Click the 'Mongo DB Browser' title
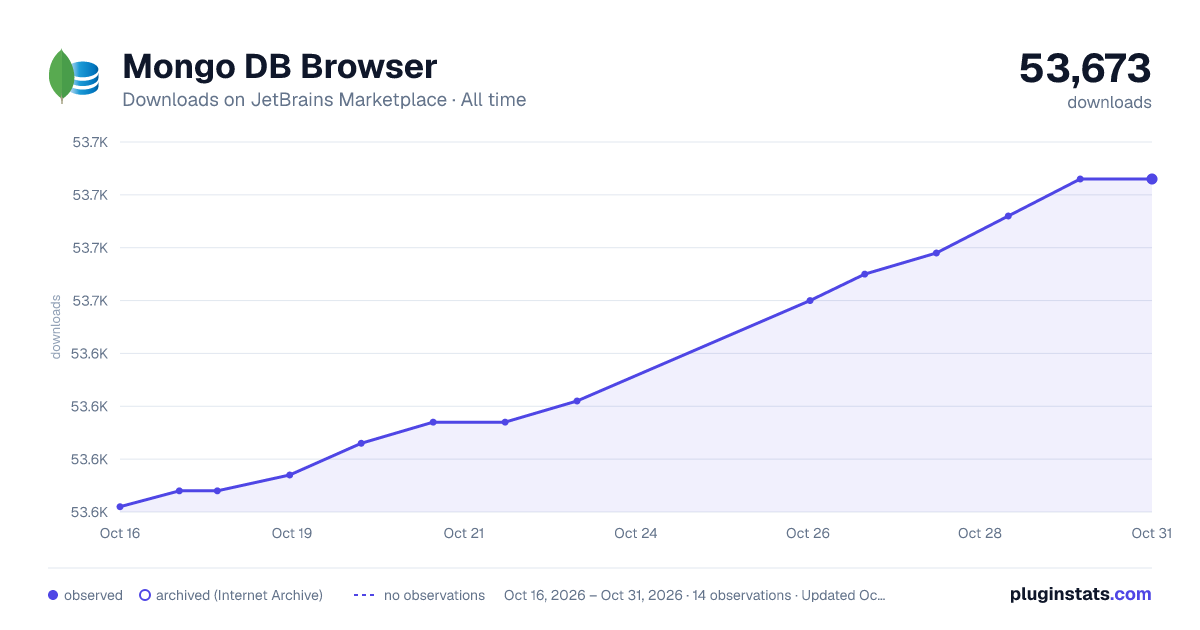This screenshot has width=1200, height=630. click(280, 67)
